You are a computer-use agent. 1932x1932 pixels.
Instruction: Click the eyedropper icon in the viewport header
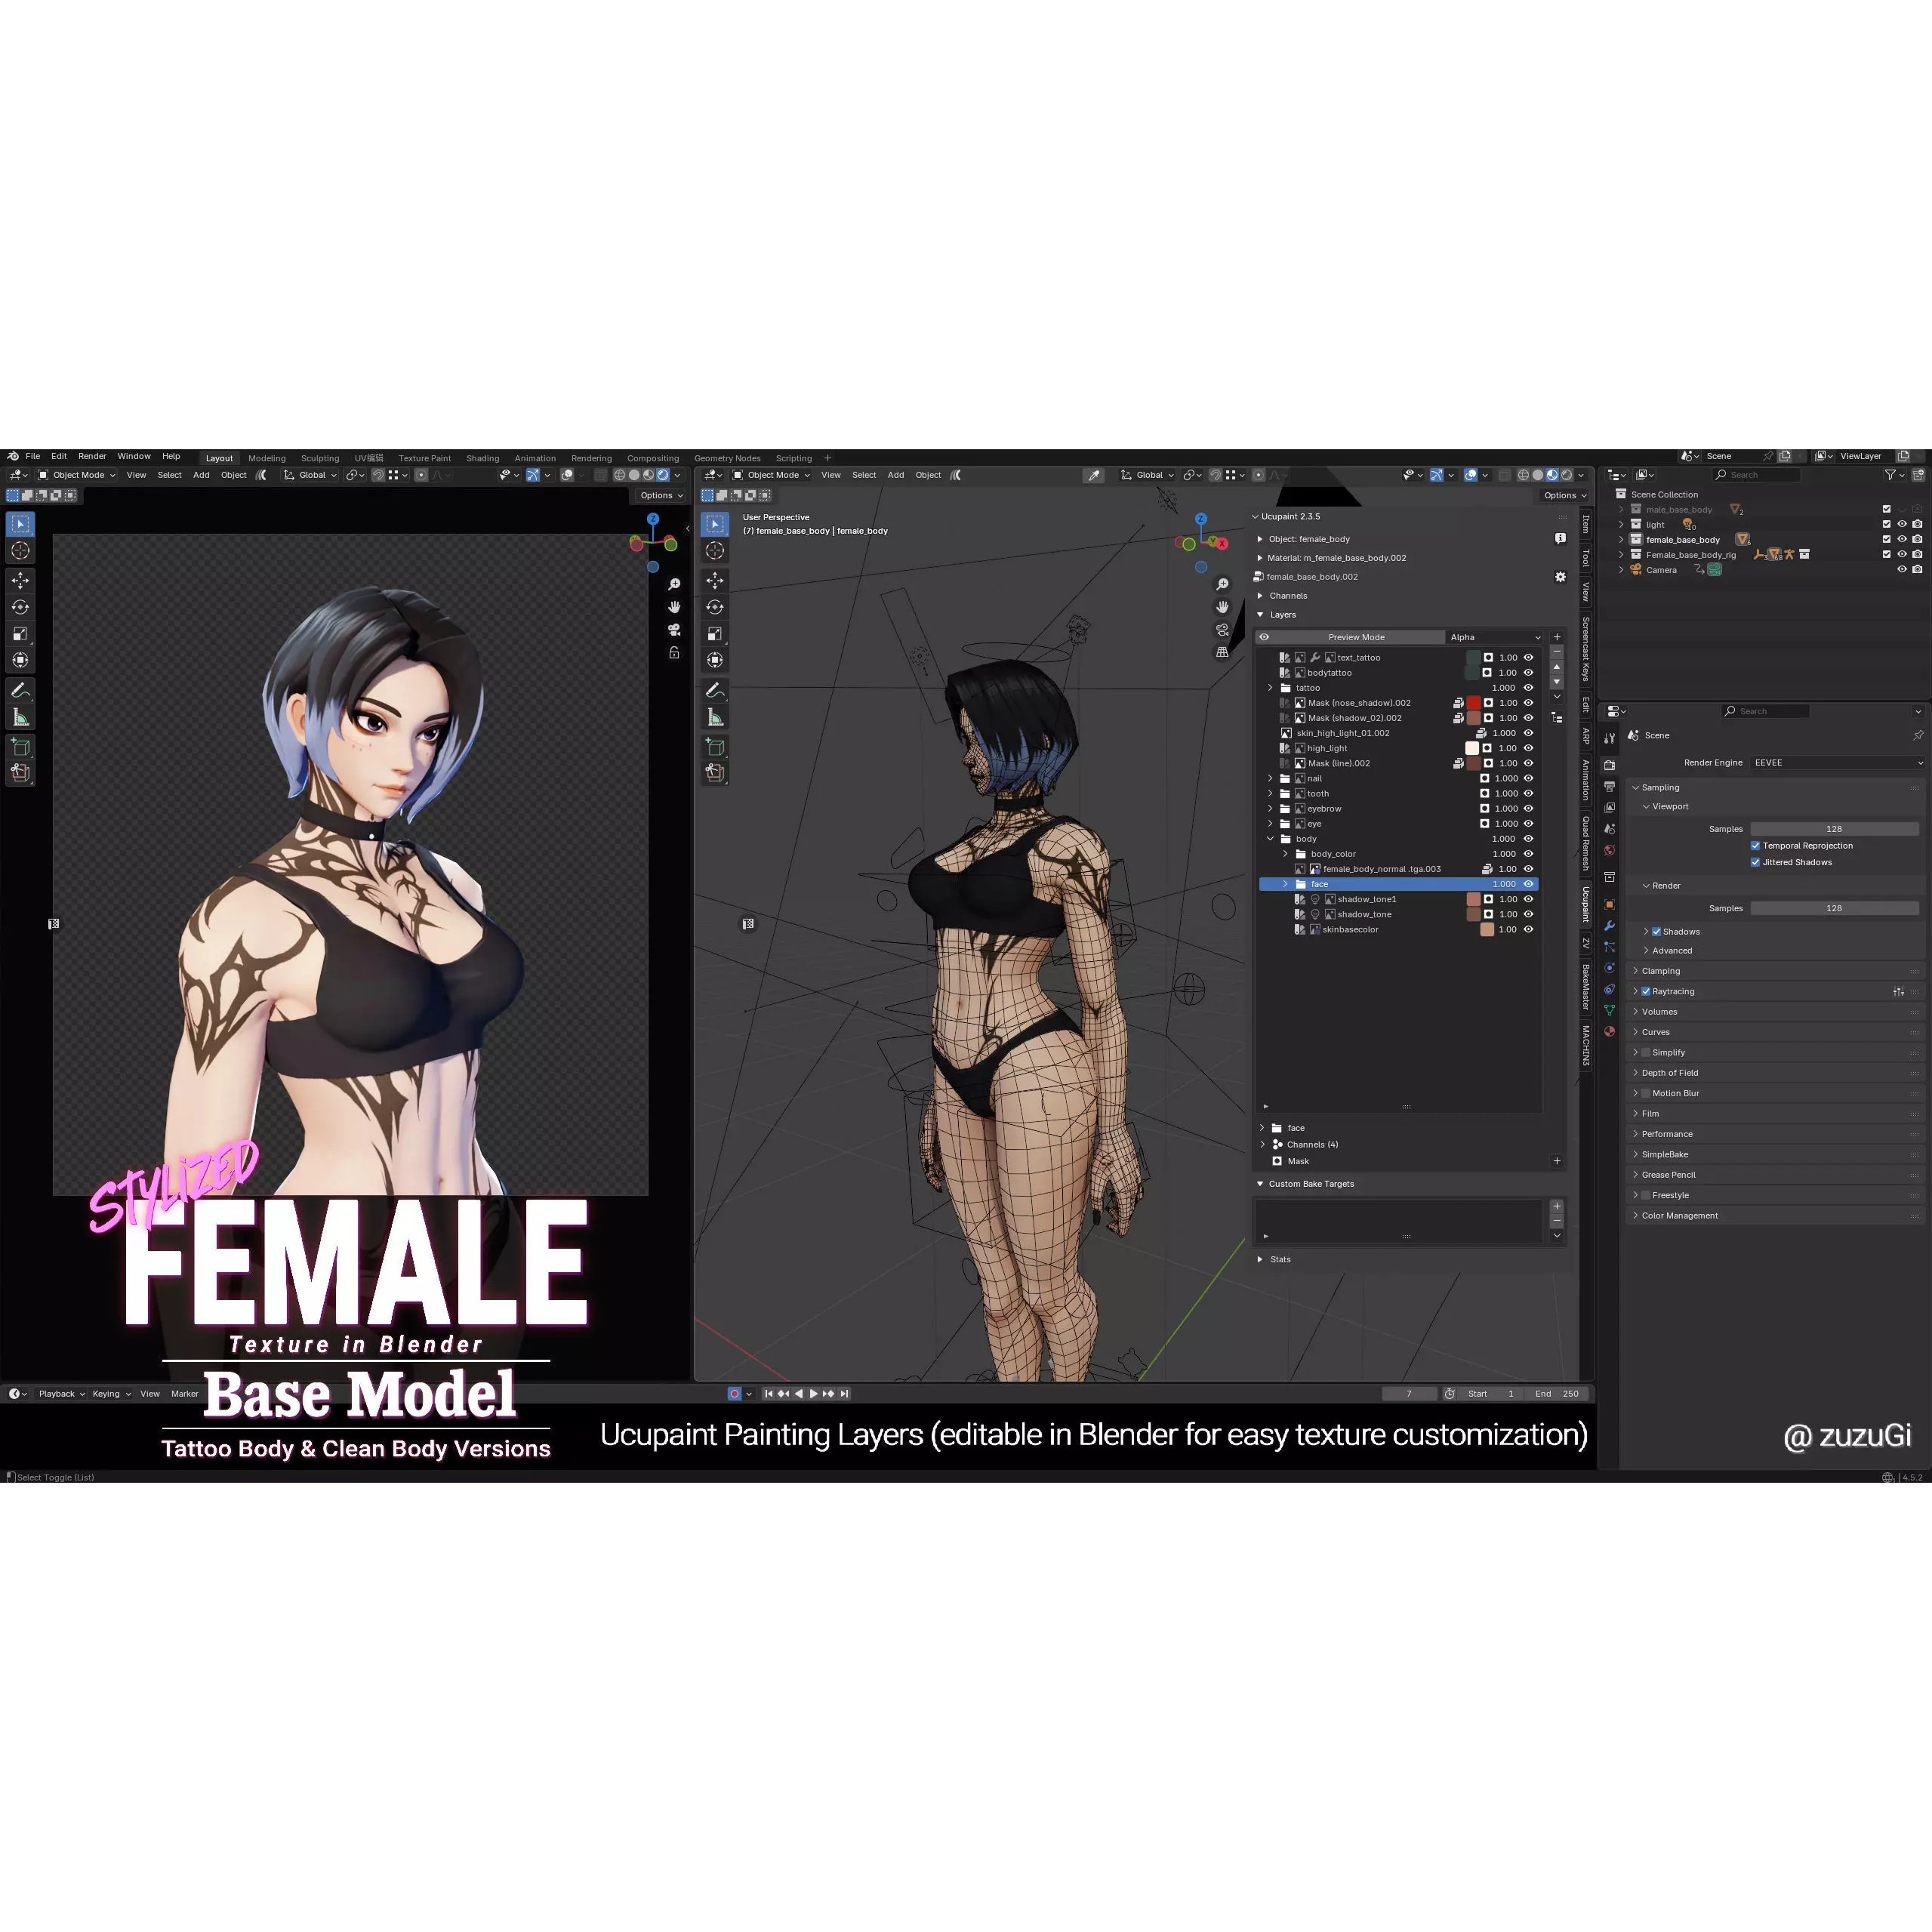click(x=1094, y=475)
